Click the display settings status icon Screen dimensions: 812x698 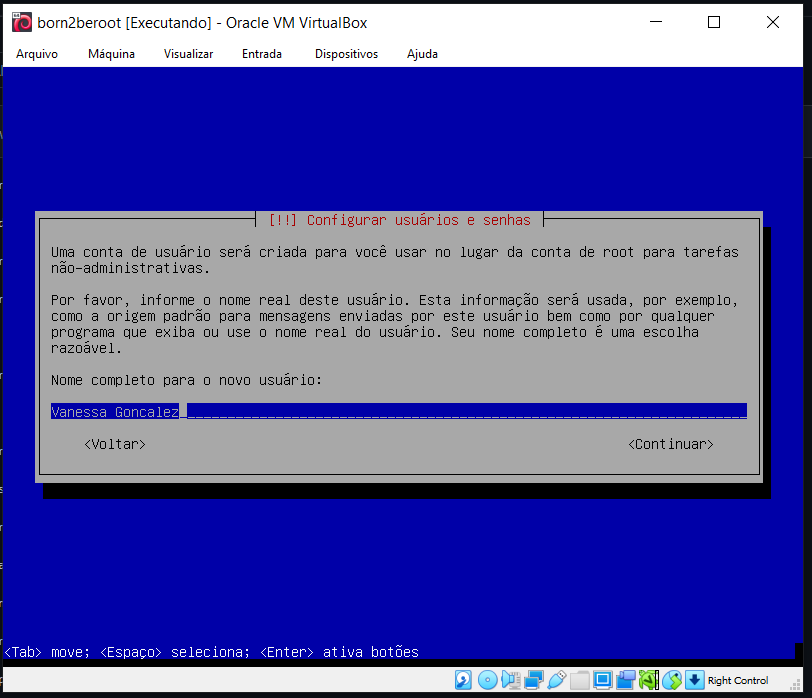click(x=602, y=680)
